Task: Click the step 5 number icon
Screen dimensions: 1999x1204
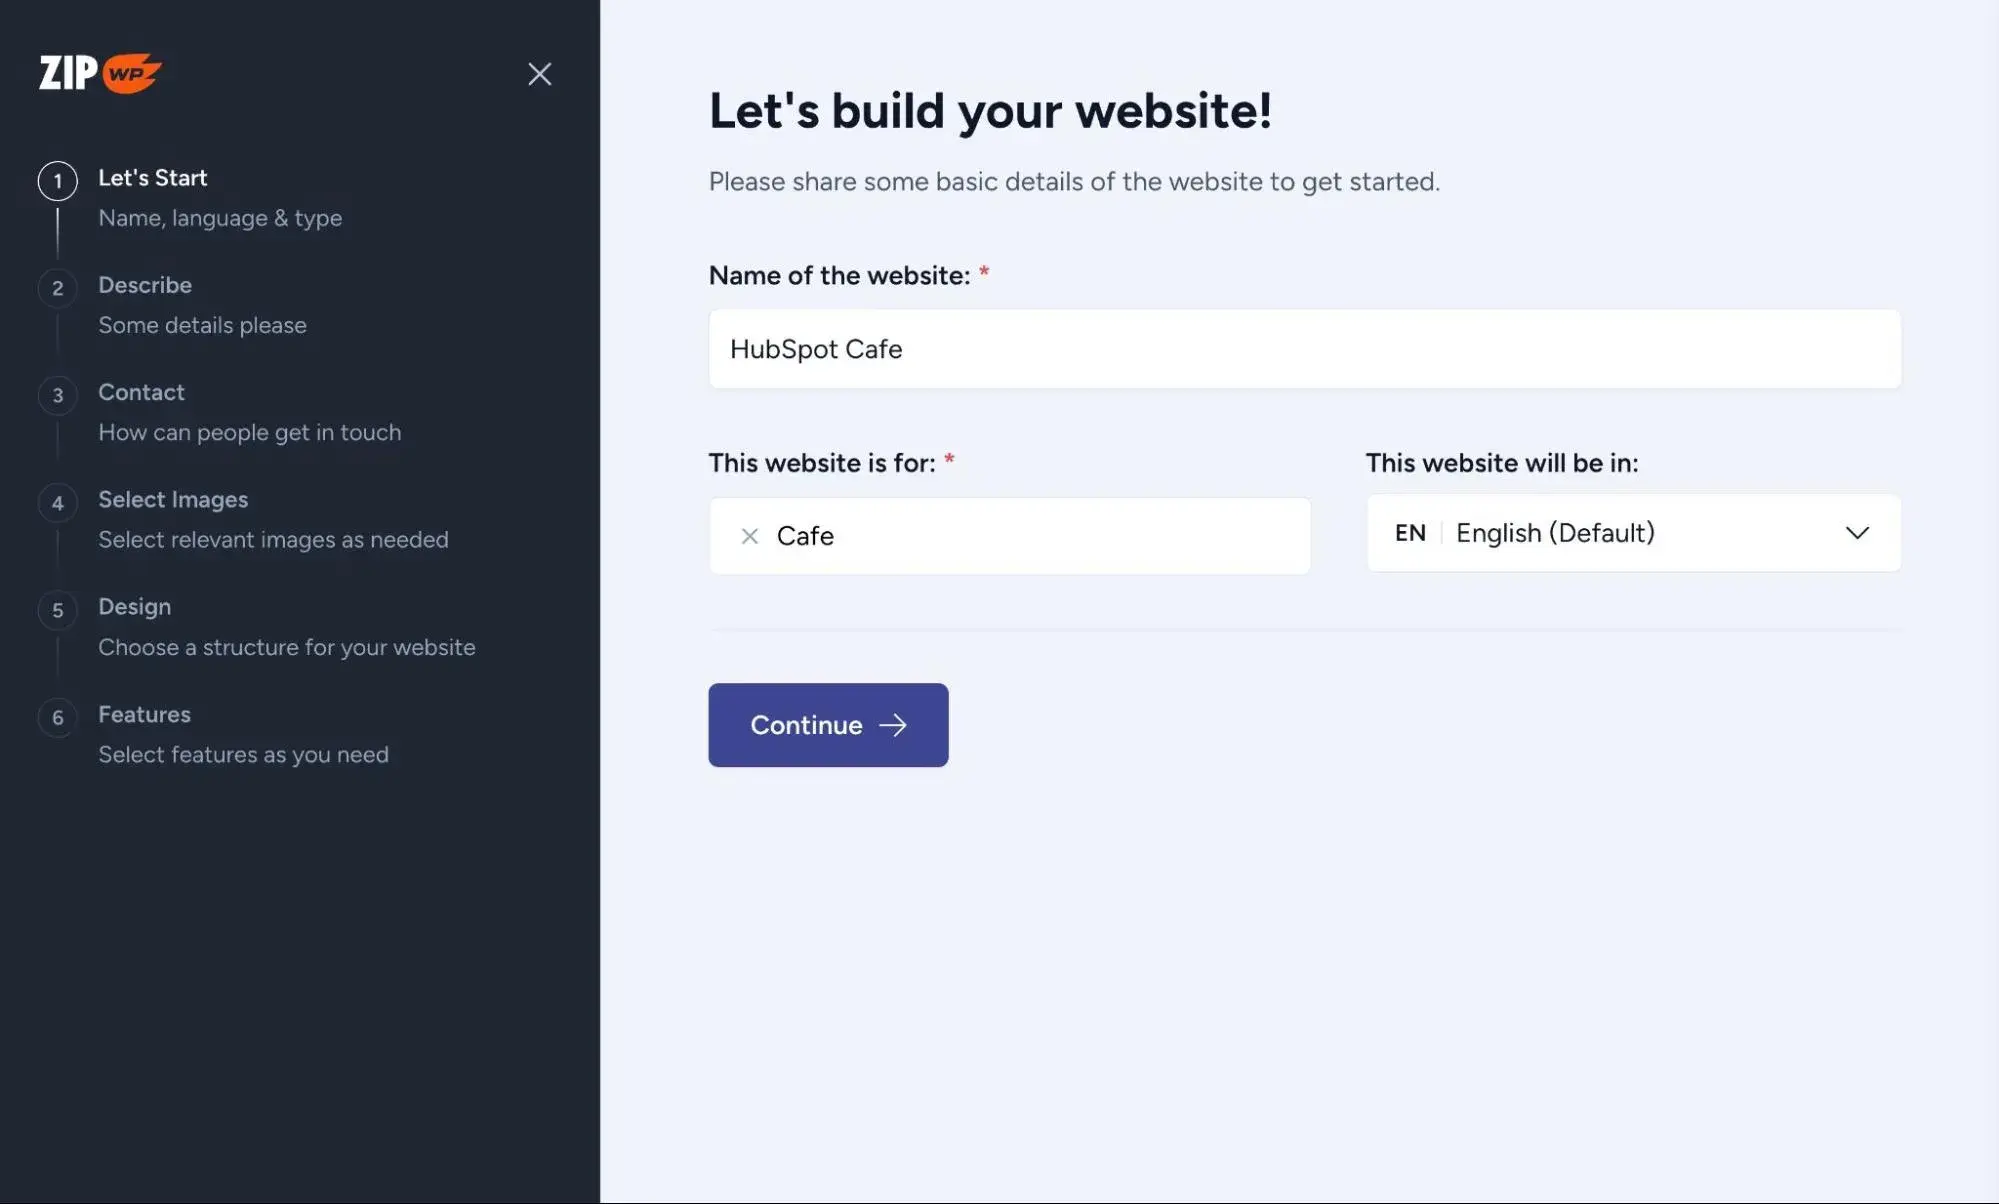Action: pos(58,610)
